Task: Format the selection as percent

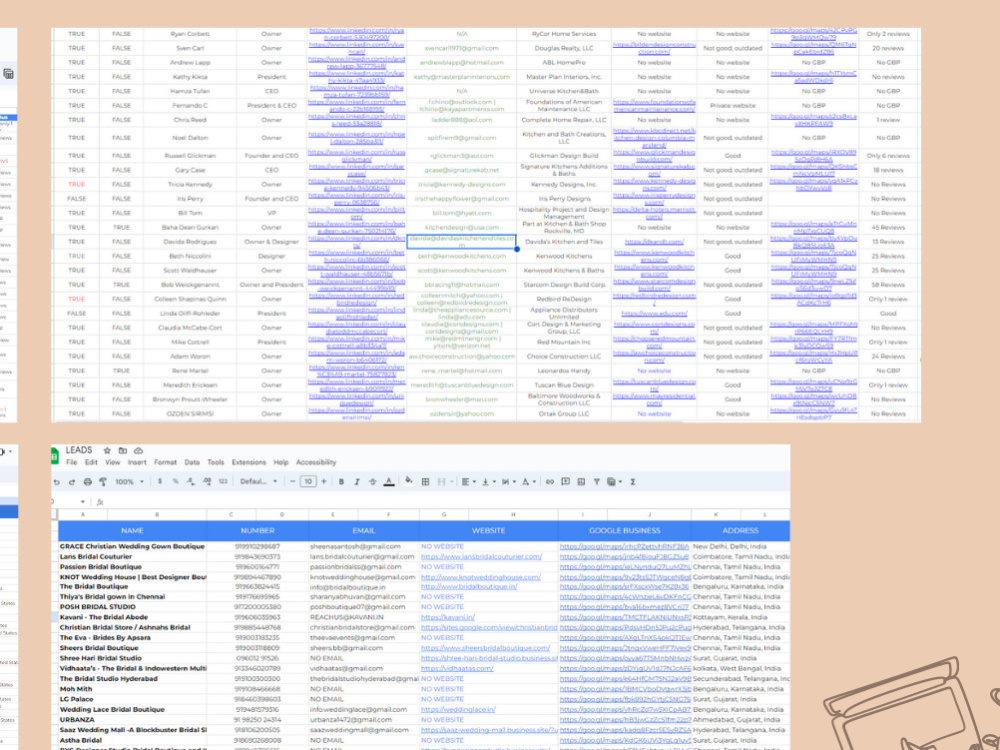Action: click(x=175, y=482)
